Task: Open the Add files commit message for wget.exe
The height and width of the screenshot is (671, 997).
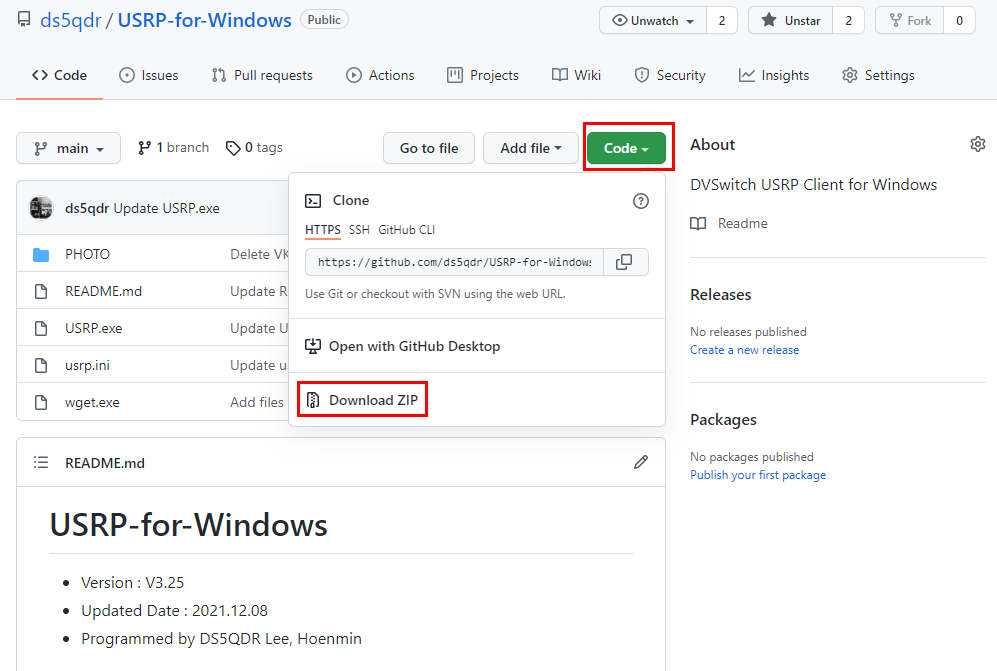Action: pyautogui.click(x=257, y=402)
